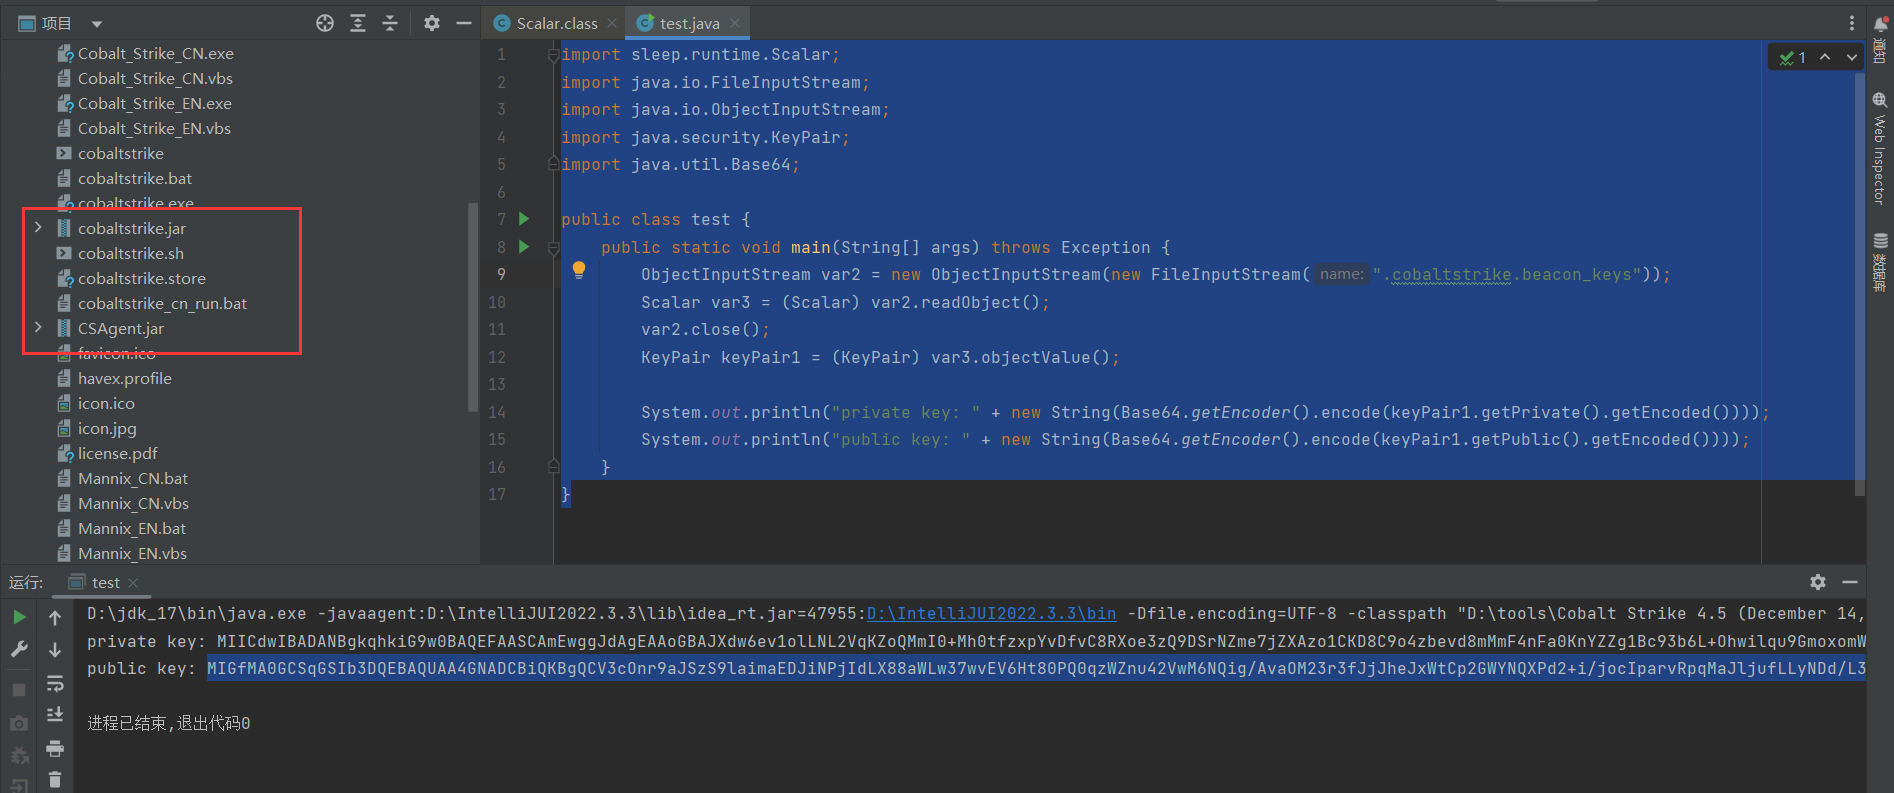The height and width of the screenshot is (793, 1894).
Task: Select the icon.jpg file
Action: point(107,428)
